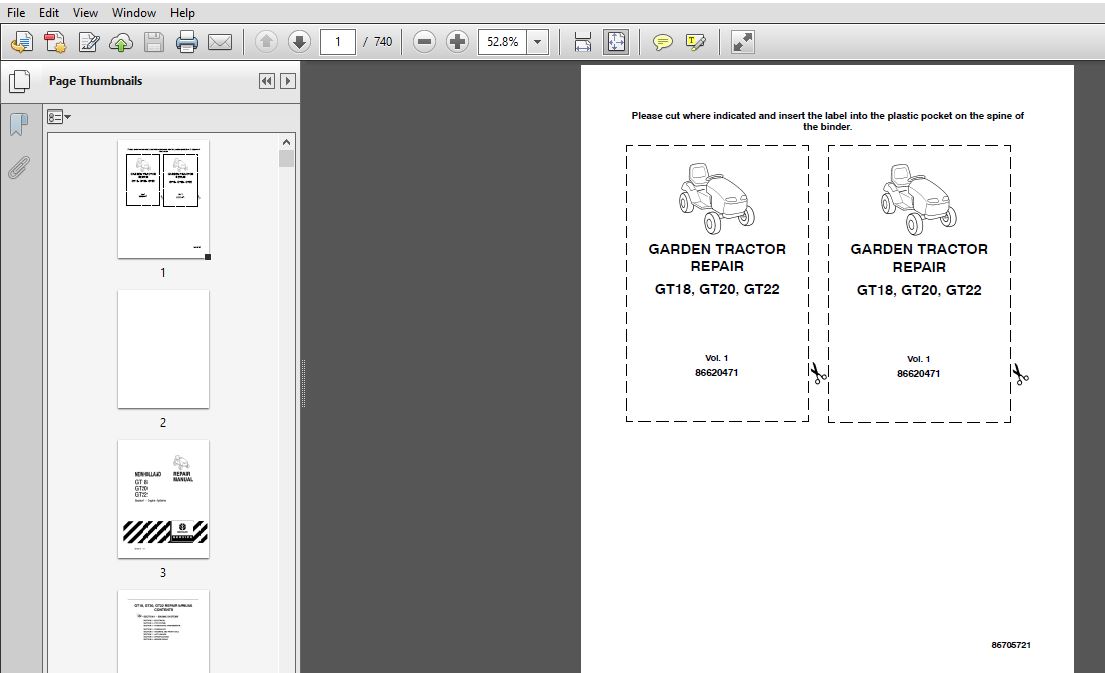Select the blank page 2 thumbnail
1105x673 pixels.
(x=163, y=349)
